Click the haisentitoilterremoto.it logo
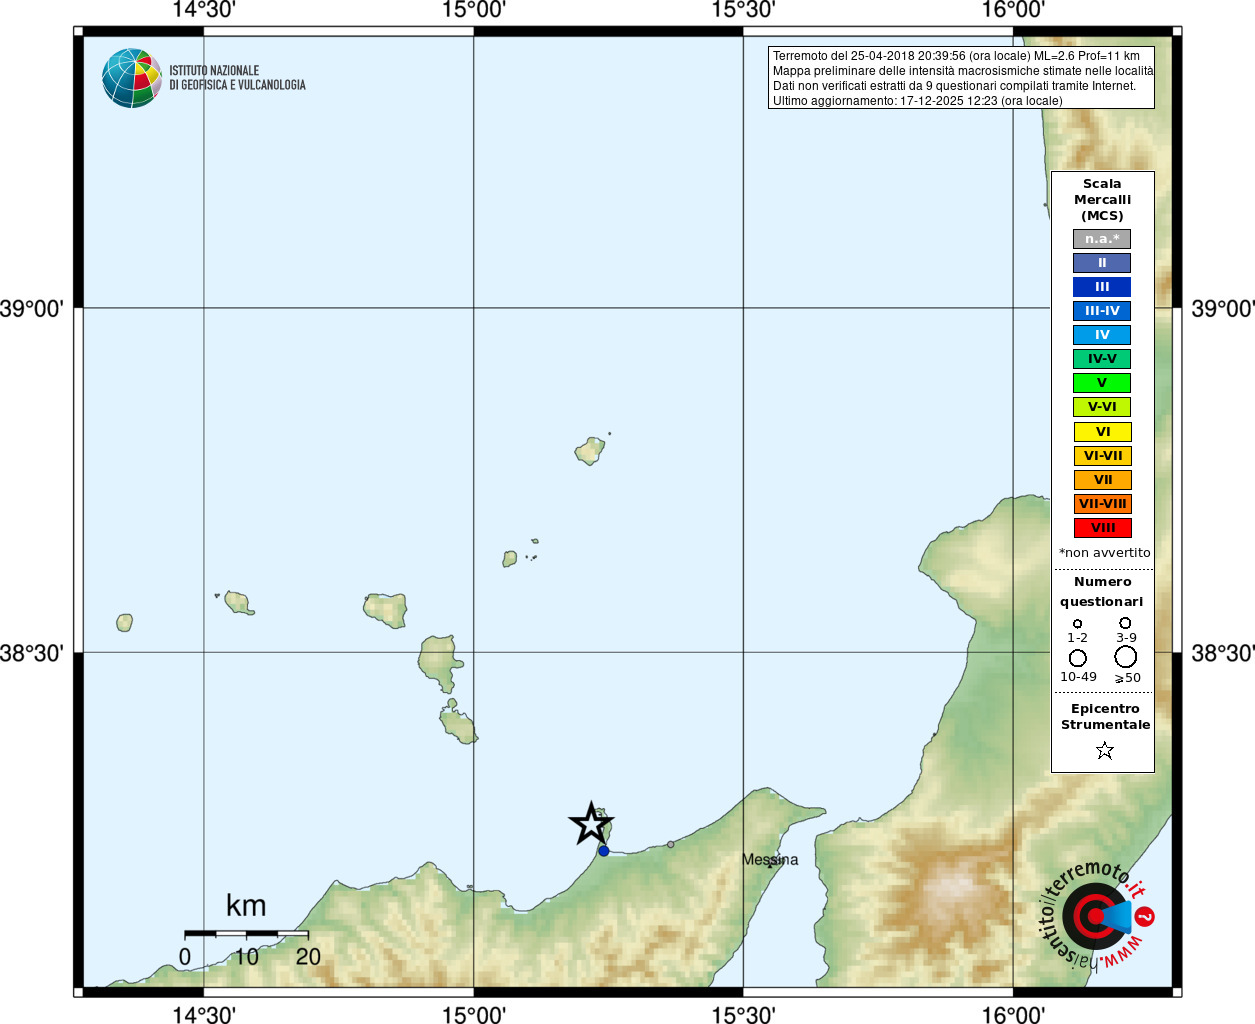This screenshot has width=1255, height=1024. (x=1096, y=915)
